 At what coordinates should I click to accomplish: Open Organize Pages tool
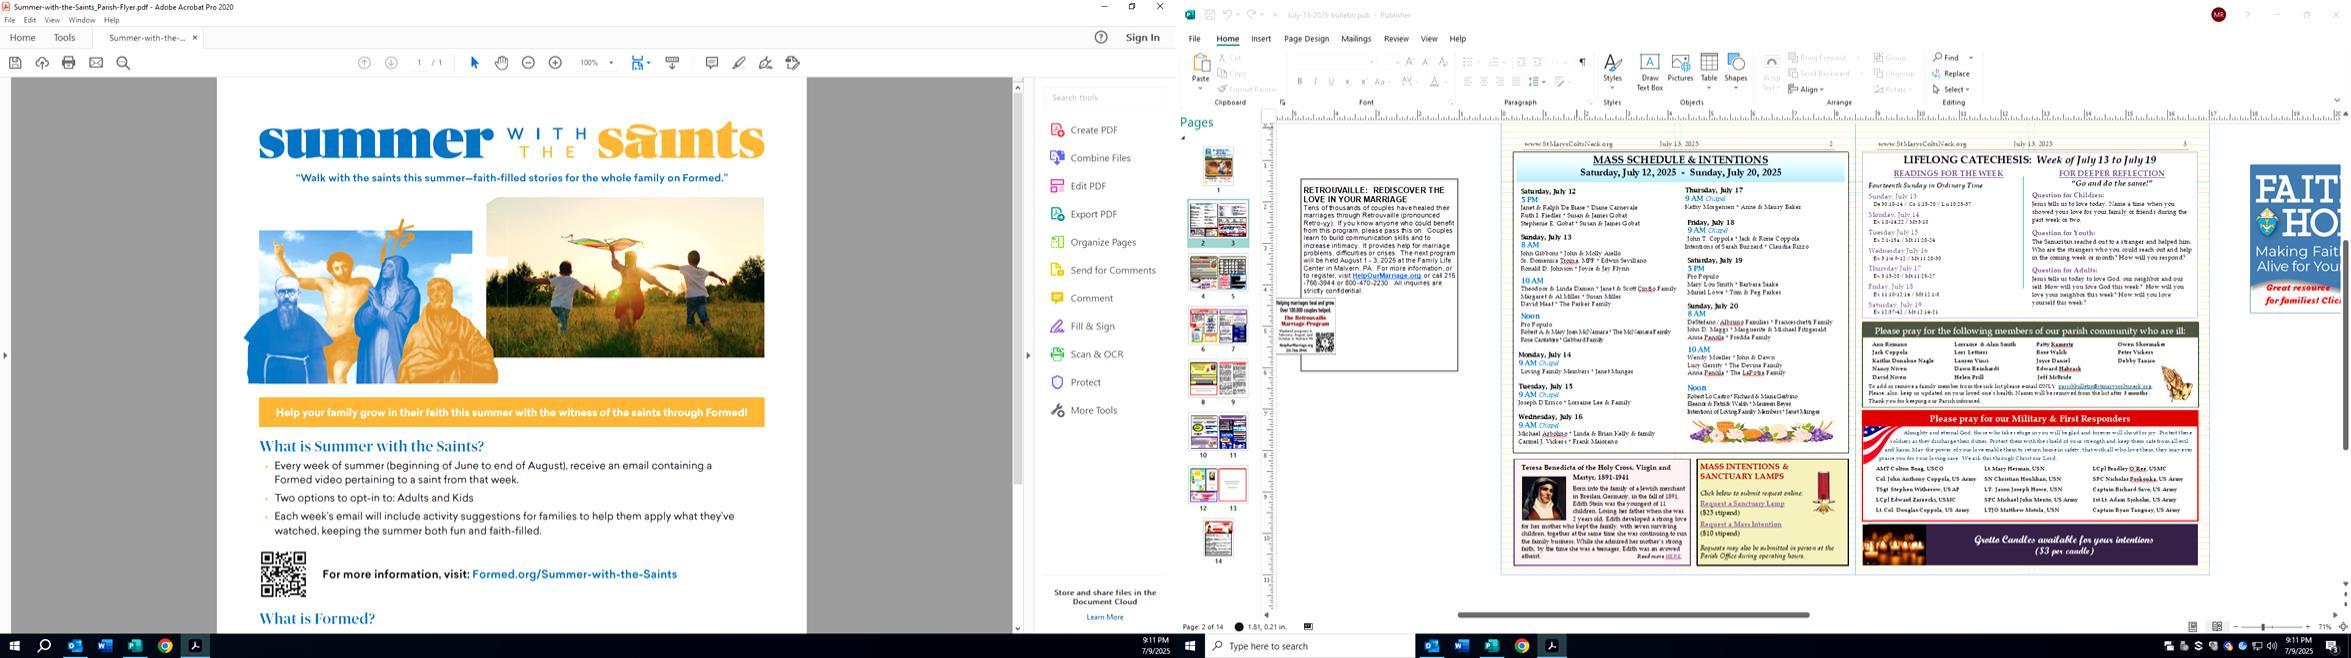(x=1093, y=242)
